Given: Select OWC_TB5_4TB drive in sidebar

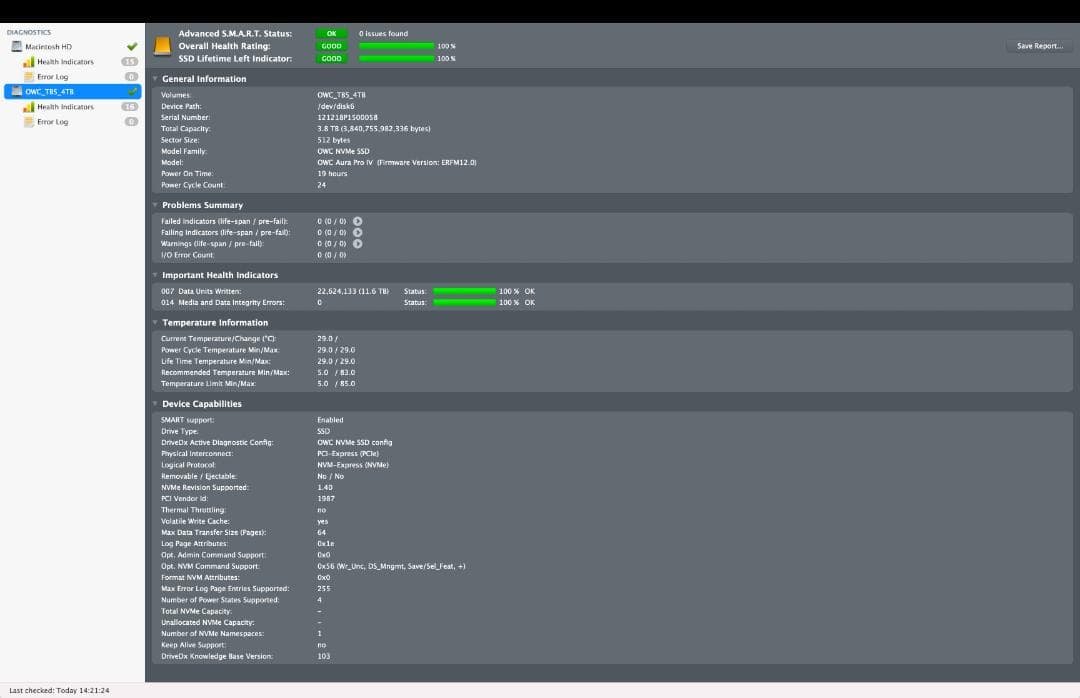Looking at the screenshot, I should pos(50,92).
